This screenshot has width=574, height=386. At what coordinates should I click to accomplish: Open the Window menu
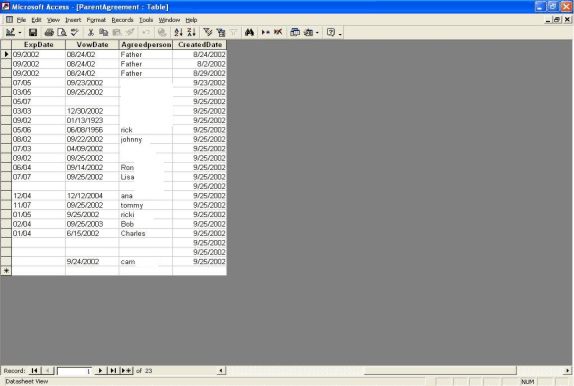click(169, 20)
